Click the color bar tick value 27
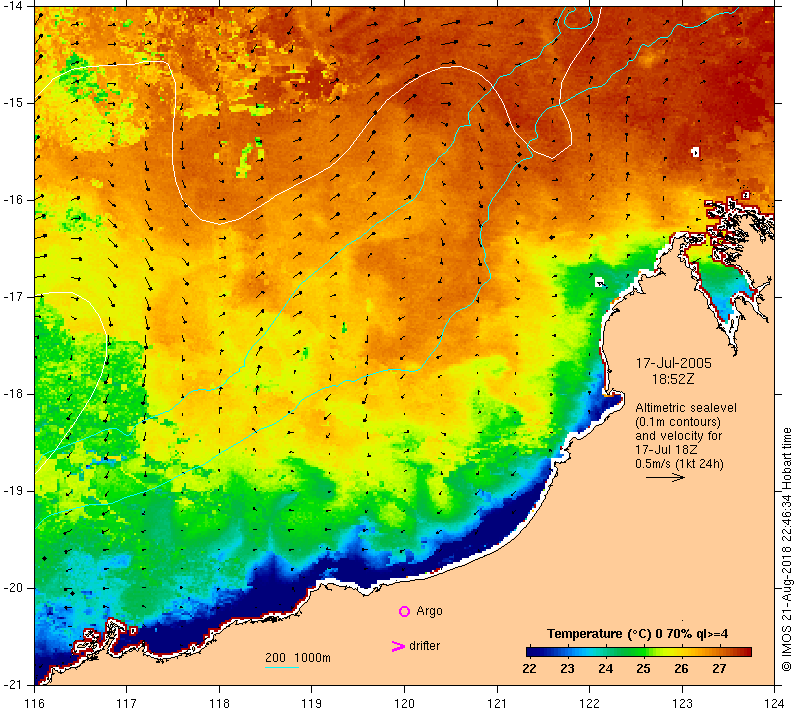The width and height of the screenshot is (800, 710). [719, 669]
